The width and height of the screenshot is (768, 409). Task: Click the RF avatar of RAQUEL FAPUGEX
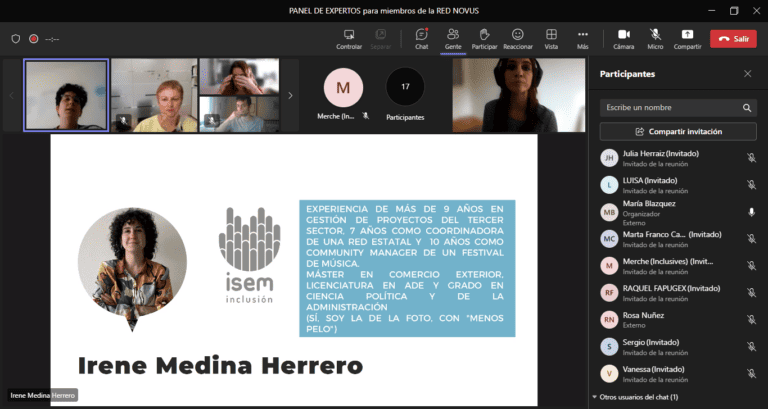609,292
